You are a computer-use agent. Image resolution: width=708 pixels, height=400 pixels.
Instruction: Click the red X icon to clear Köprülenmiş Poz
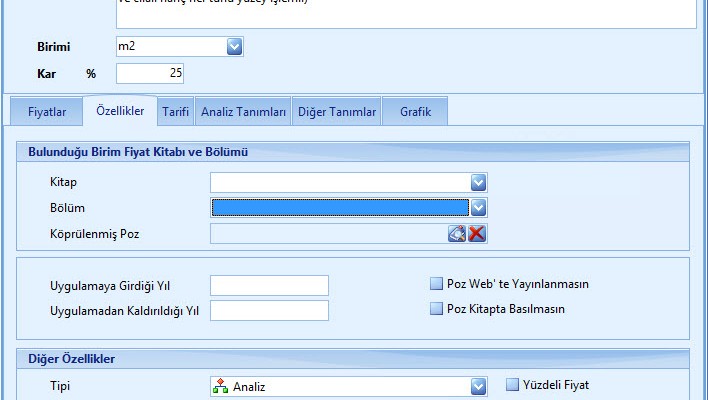point(477,233)
